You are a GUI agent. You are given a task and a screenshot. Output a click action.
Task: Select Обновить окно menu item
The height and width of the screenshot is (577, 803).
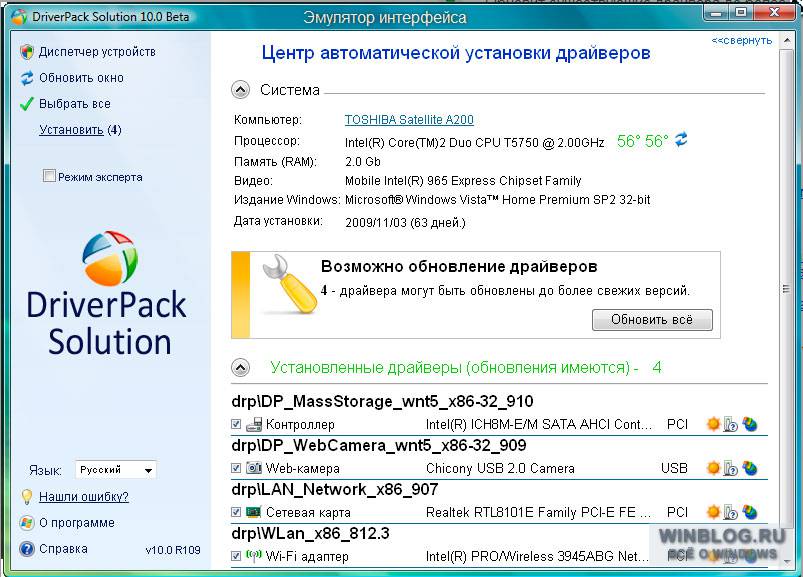pyautogui.click(x=81, y=78)
